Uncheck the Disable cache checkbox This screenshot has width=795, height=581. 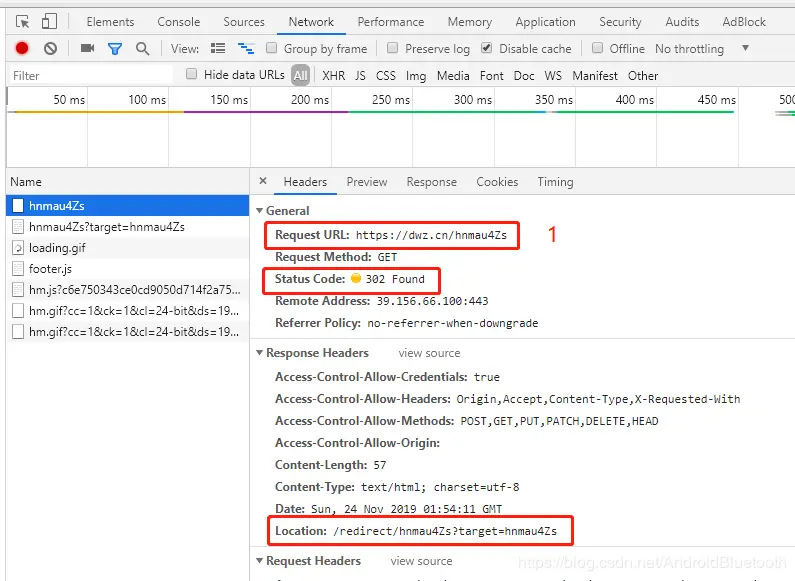(487, 48)
